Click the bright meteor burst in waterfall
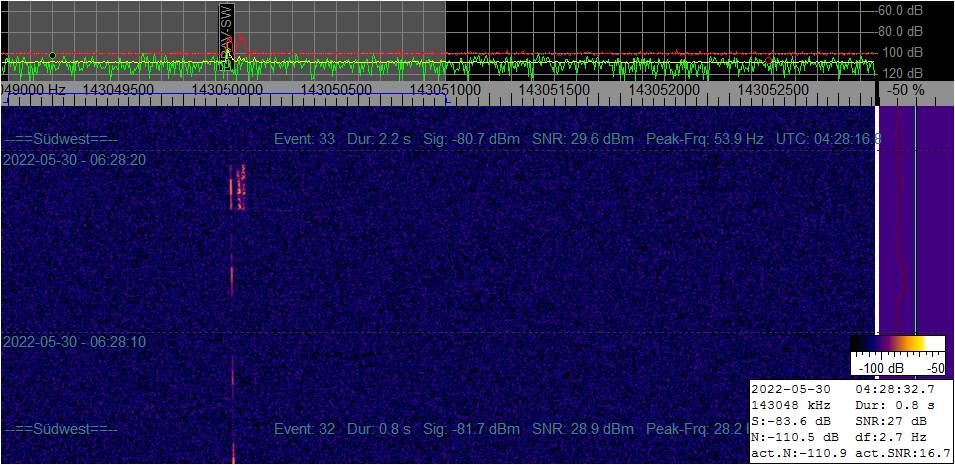 coord(238,186)
